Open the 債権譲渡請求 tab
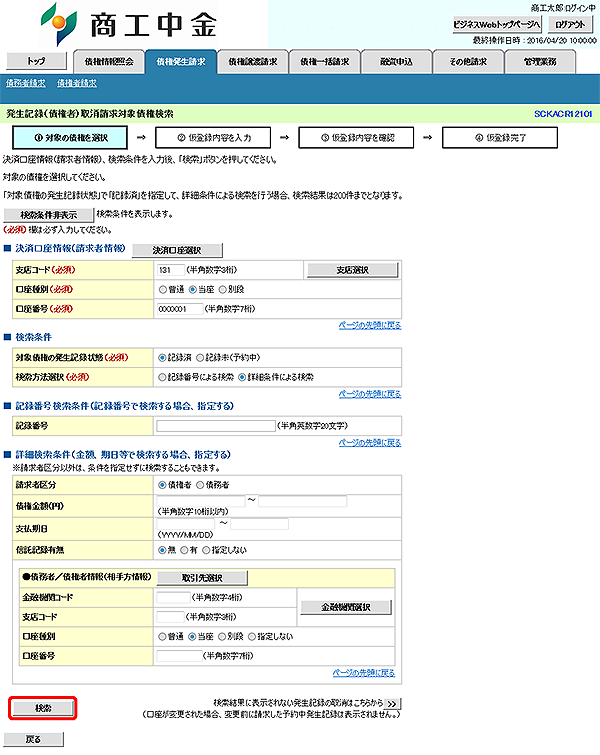 pyautogui.click(x=252, y=62)
